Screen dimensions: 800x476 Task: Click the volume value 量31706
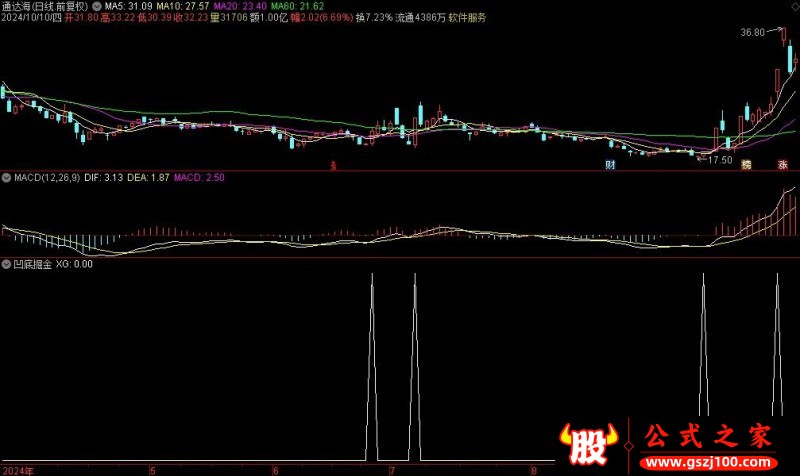(x=229, y=18)
